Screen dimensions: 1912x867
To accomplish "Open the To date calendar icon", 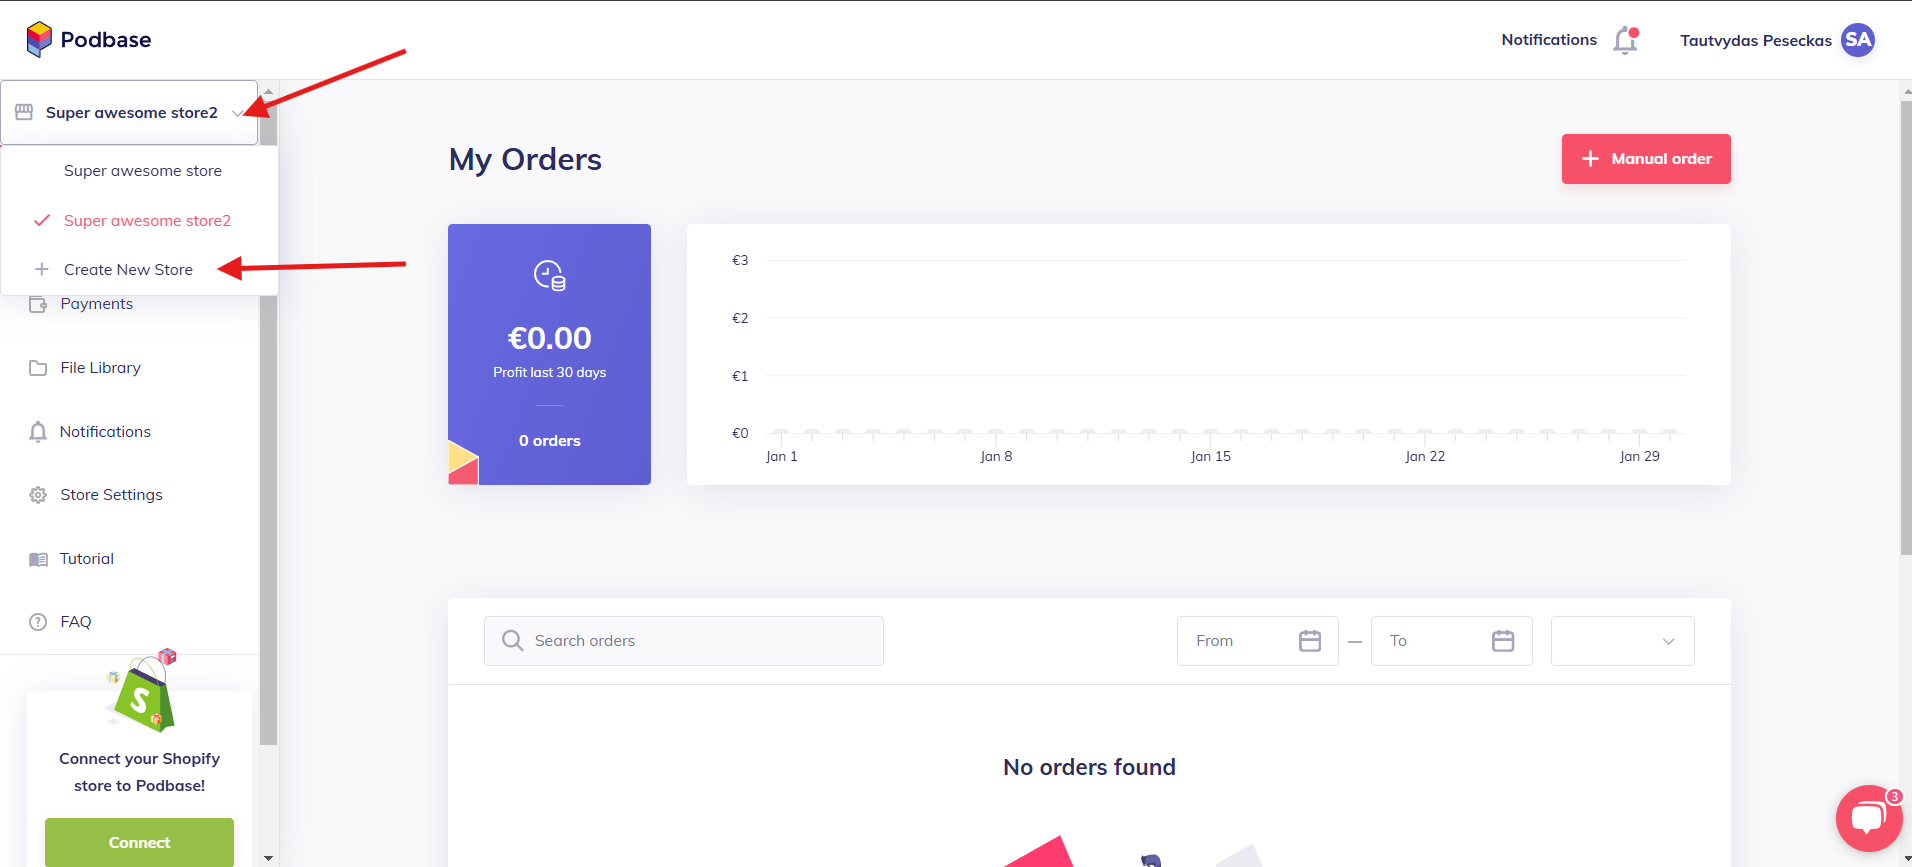I will (1502, 641).
